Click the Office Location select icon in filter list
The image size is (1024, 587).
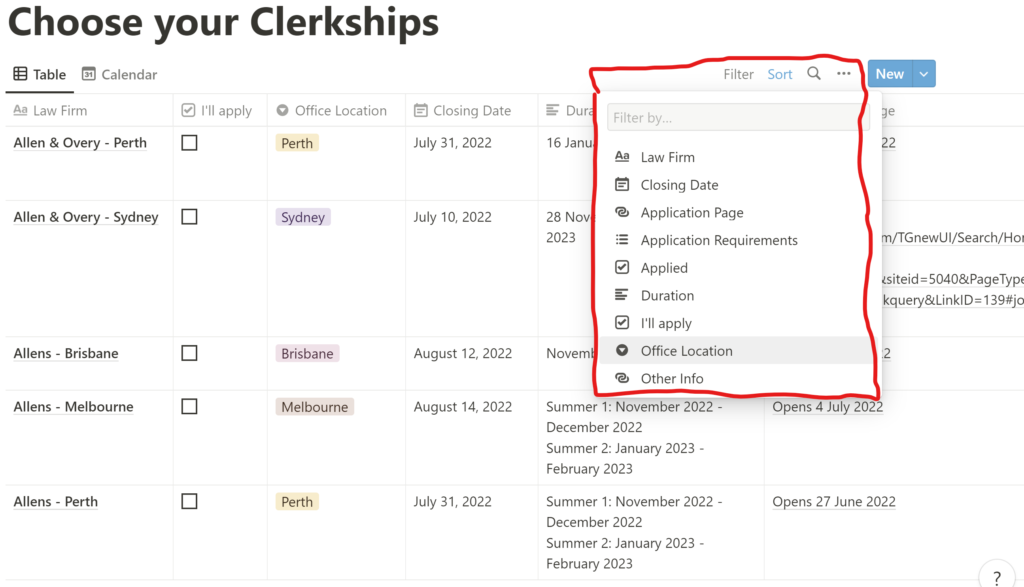(x=622, y=351)
